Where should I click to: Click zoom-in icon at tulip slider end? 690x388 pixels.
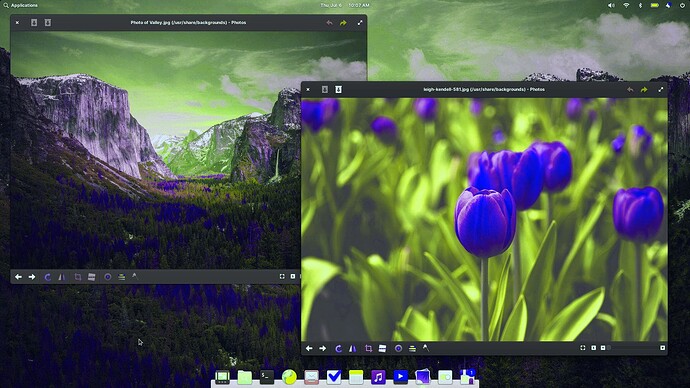[x=662, y=348]
